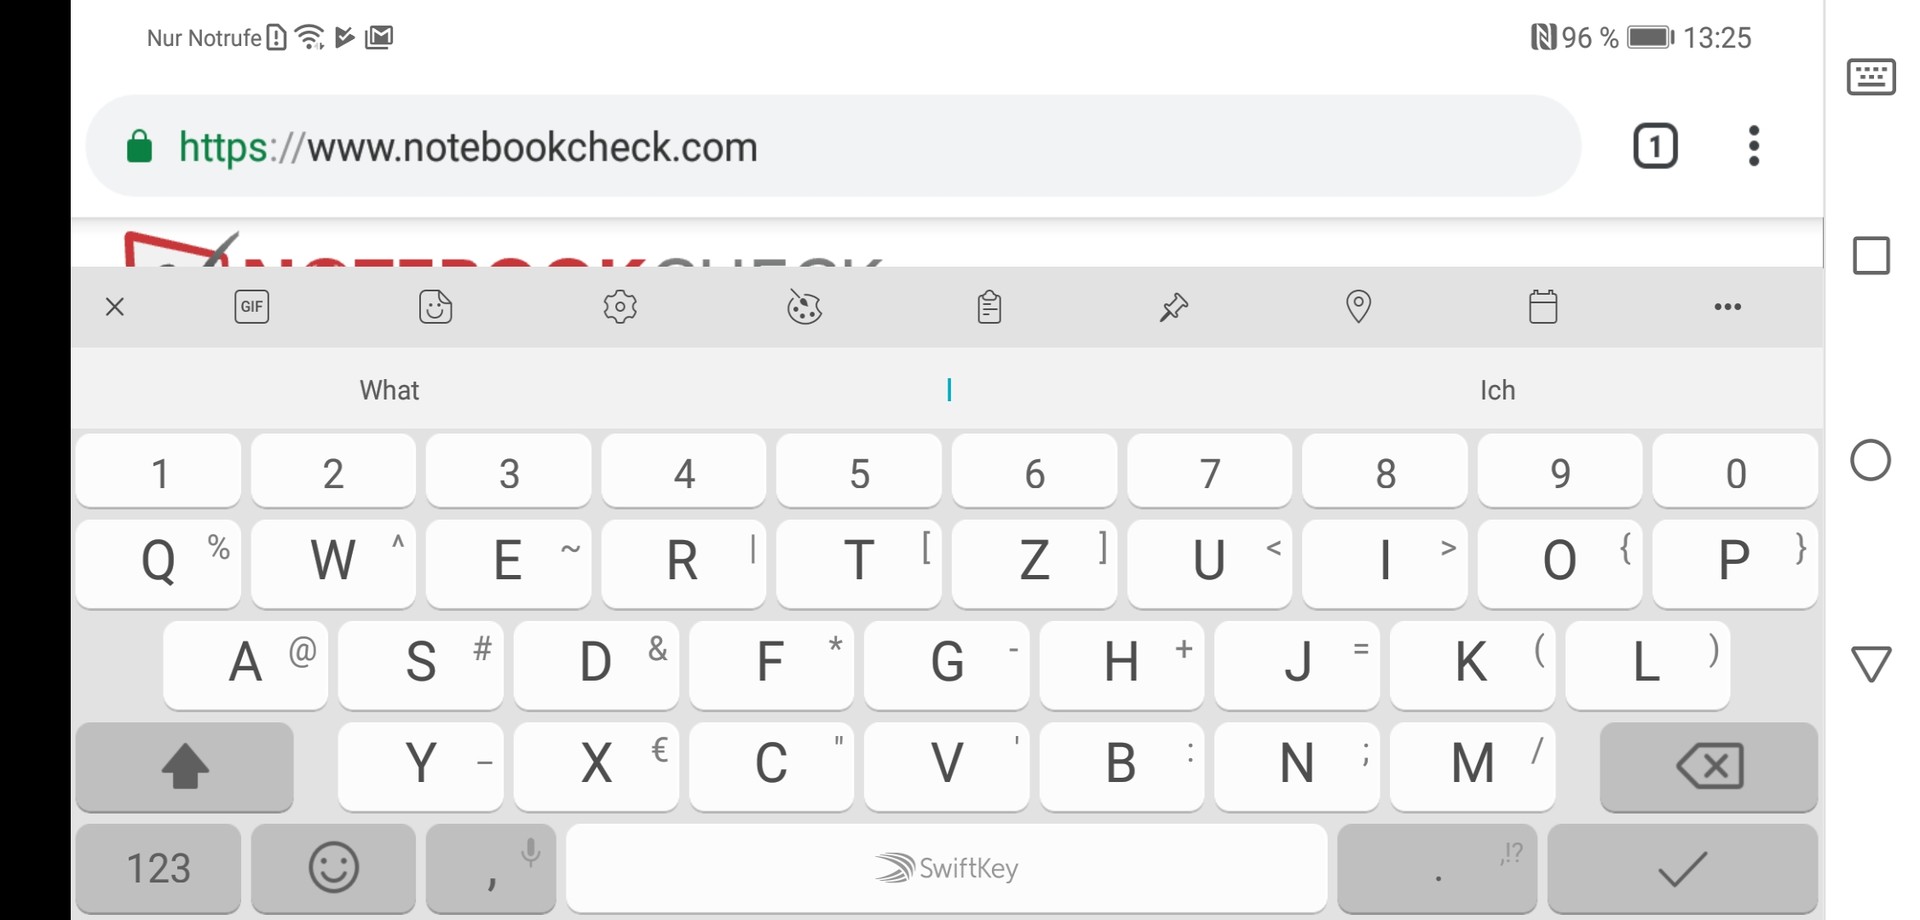Viewport: 1920px width, 920px height.
Task: Open the sticker panel icon
Action: (435, 306)
